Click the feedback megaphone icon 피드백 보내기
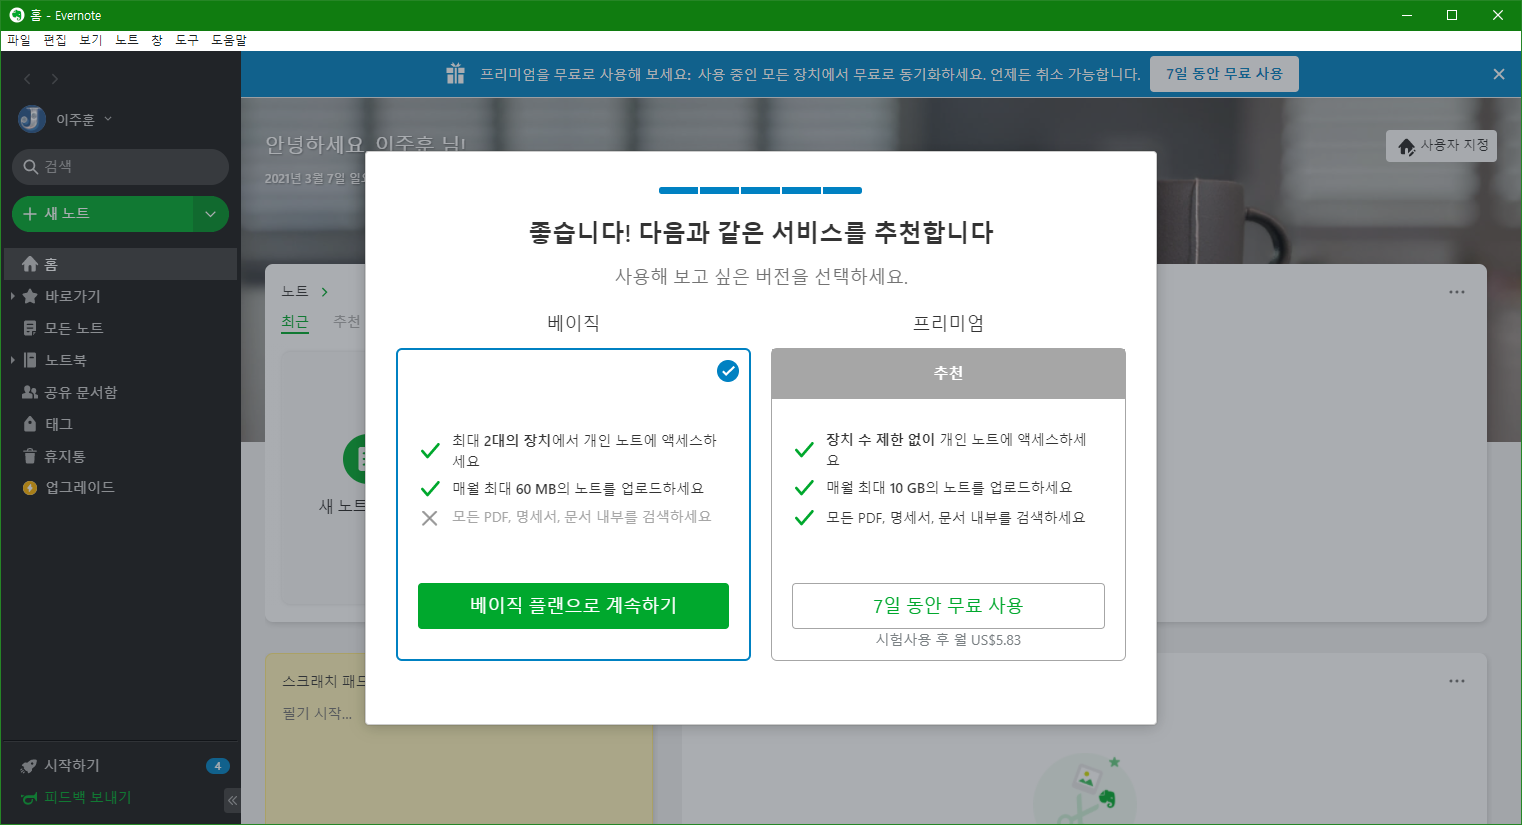Image resolution: width=1522 pixels, height=825 pixels. click(x=29, y=798)
